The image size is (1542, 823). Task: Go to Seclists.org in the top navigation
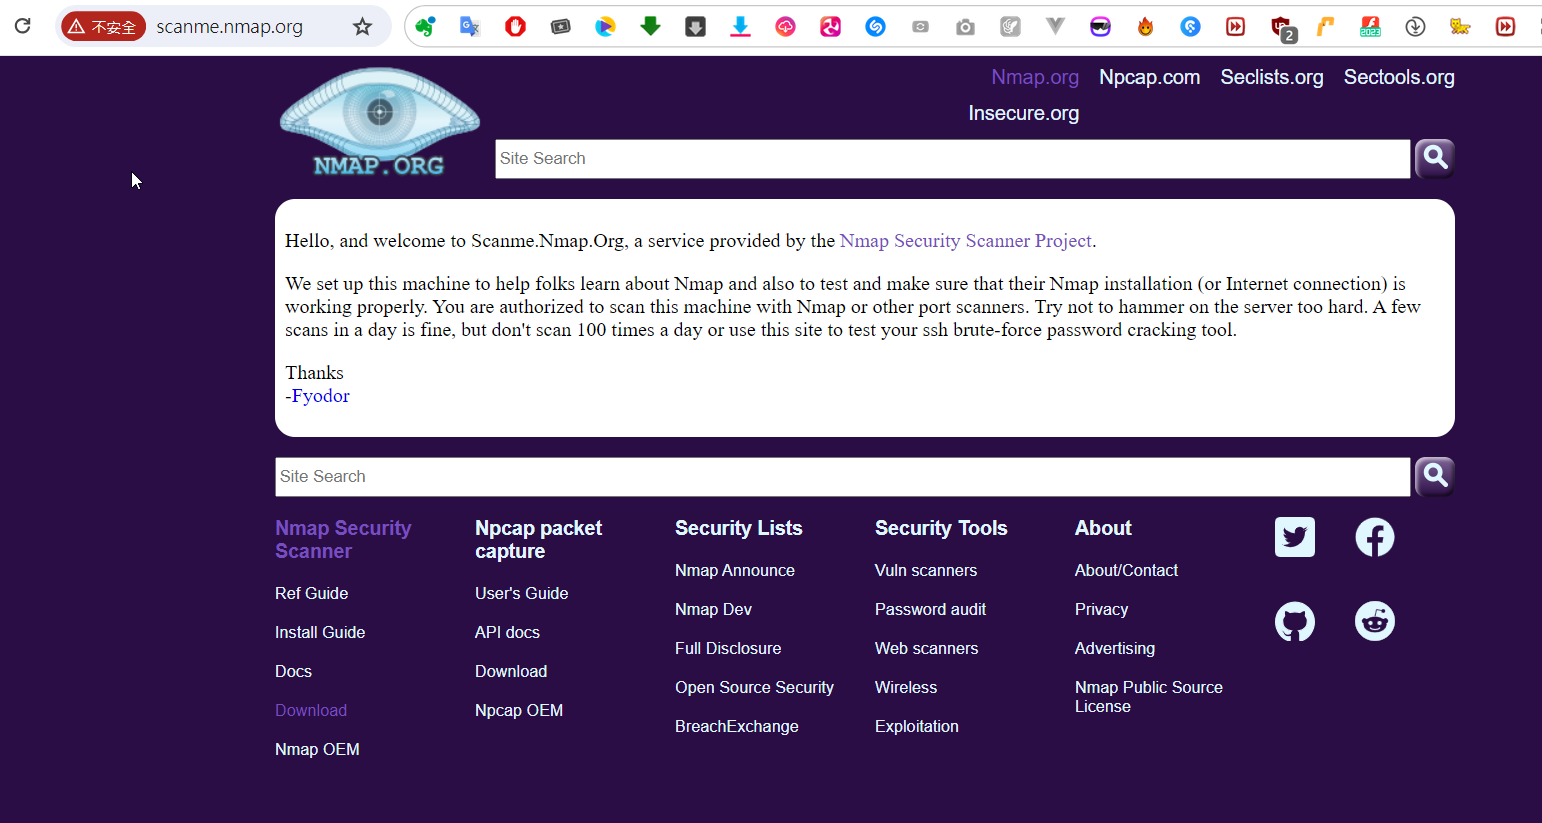[x=1272, y=77]
